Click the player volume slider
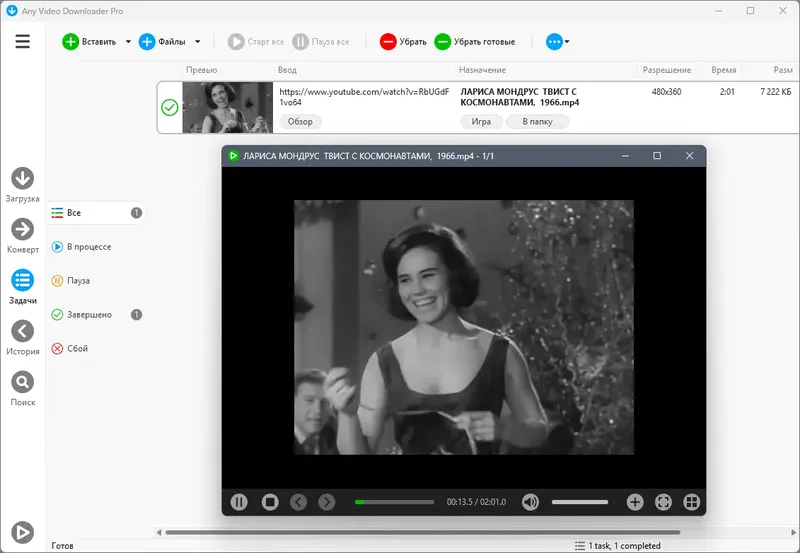This screenshot has height=553, width=800. pos(580,502)
